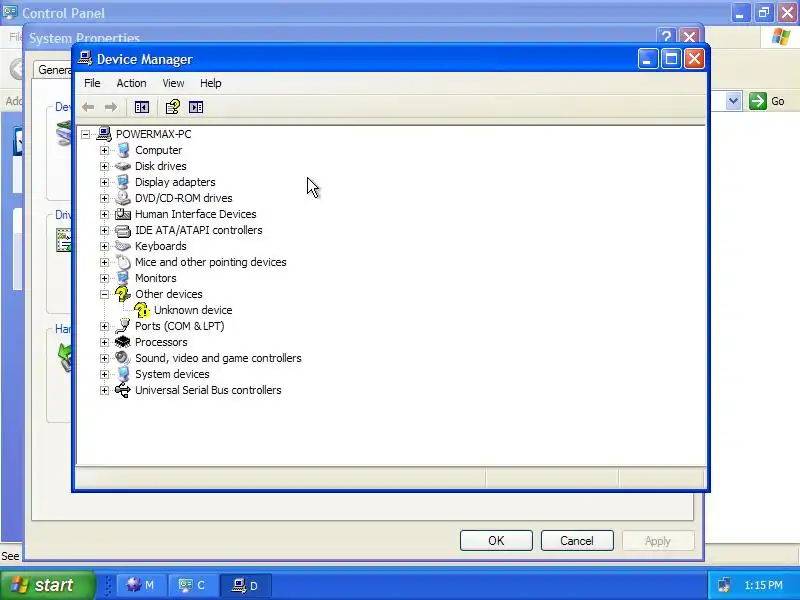800x600 pixels.
Task: Select the Processors tree item text
Action: 161,342
